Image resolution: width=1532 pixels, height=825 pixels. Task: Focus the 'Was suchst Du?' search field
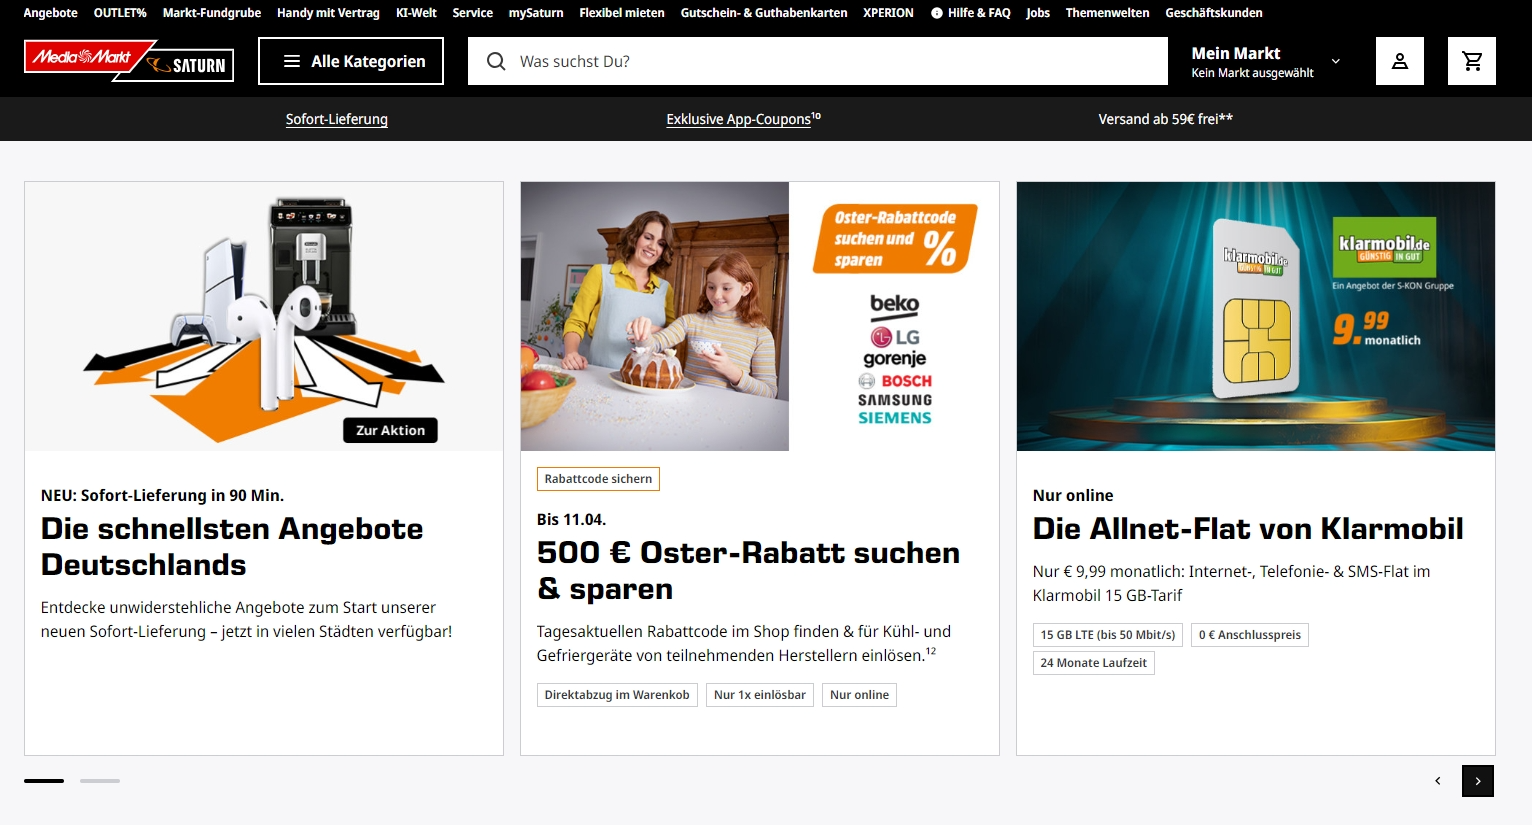click(830, 61)
